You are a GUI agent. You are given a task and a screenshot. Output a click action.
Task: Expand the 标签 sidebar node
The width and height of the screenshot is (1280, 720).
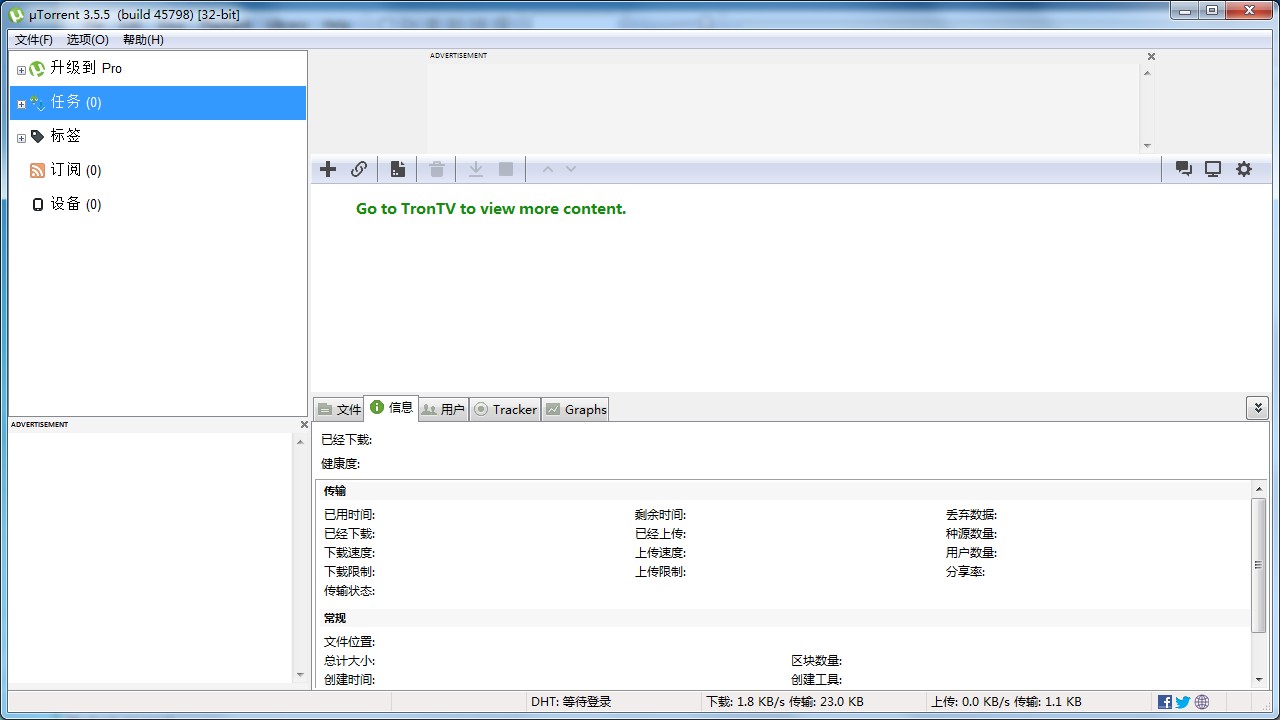tap(21, 136)
